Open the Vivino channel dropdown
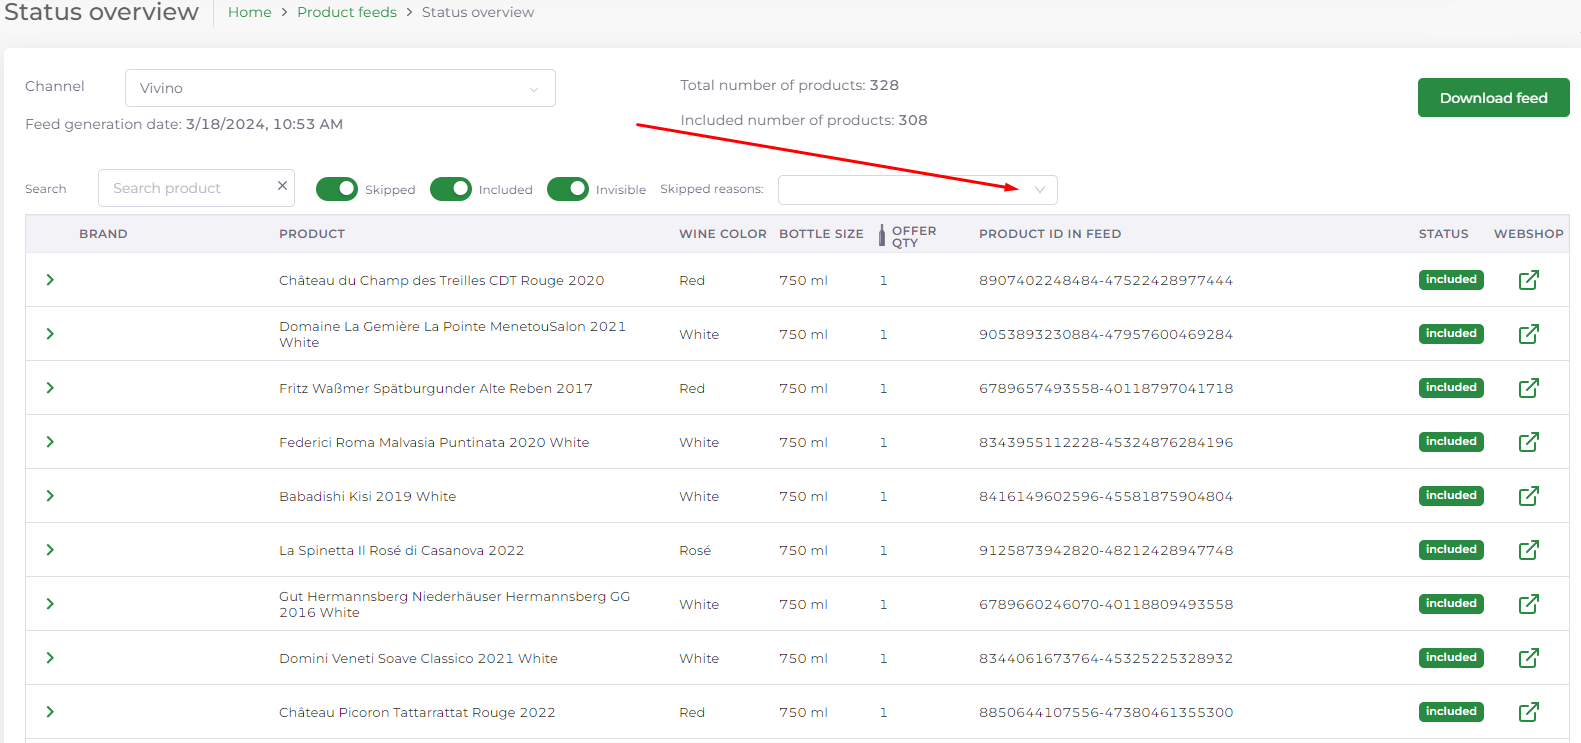 coord(340,88)
